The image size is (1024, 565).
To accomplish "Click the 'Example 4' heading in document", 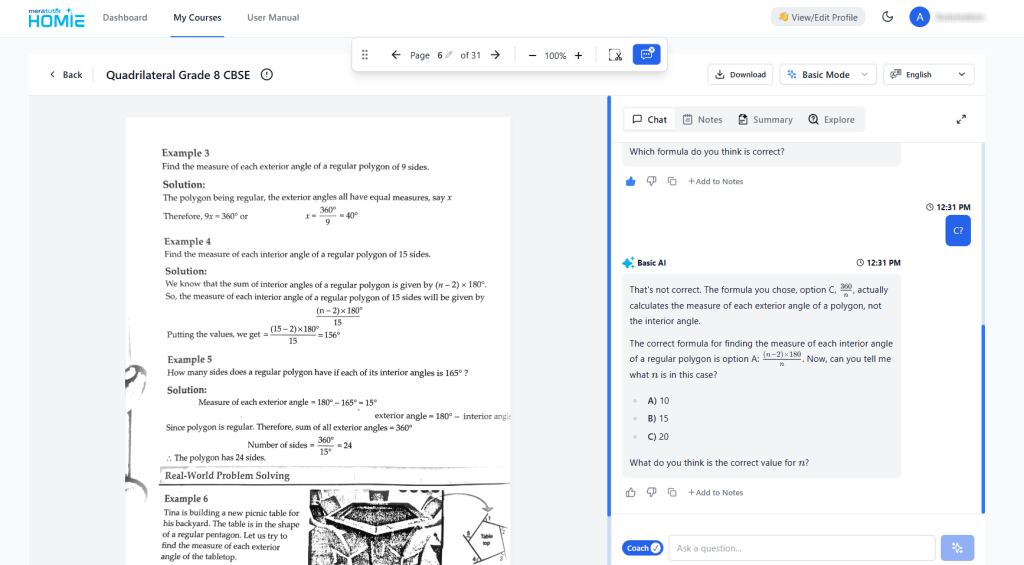I will [187, 241].
